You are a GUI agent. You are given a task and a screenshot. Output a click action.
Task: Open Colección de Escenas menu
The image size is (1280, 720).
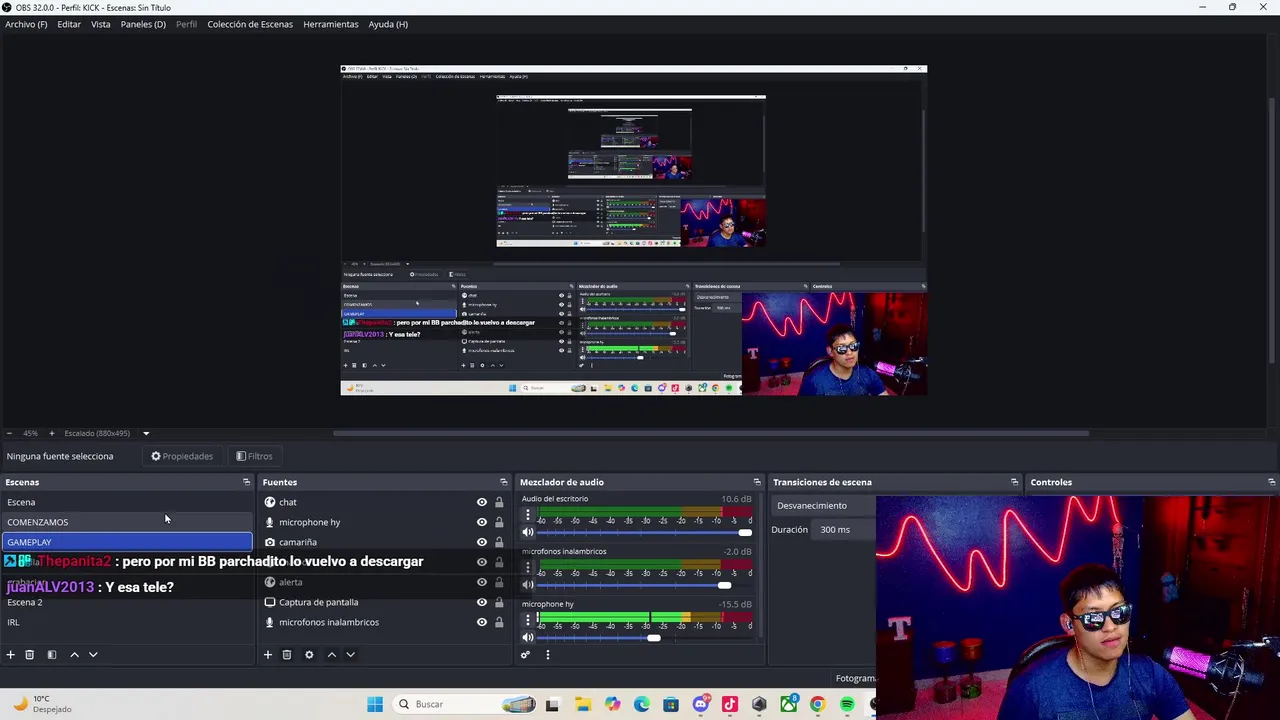coord(250,24)
